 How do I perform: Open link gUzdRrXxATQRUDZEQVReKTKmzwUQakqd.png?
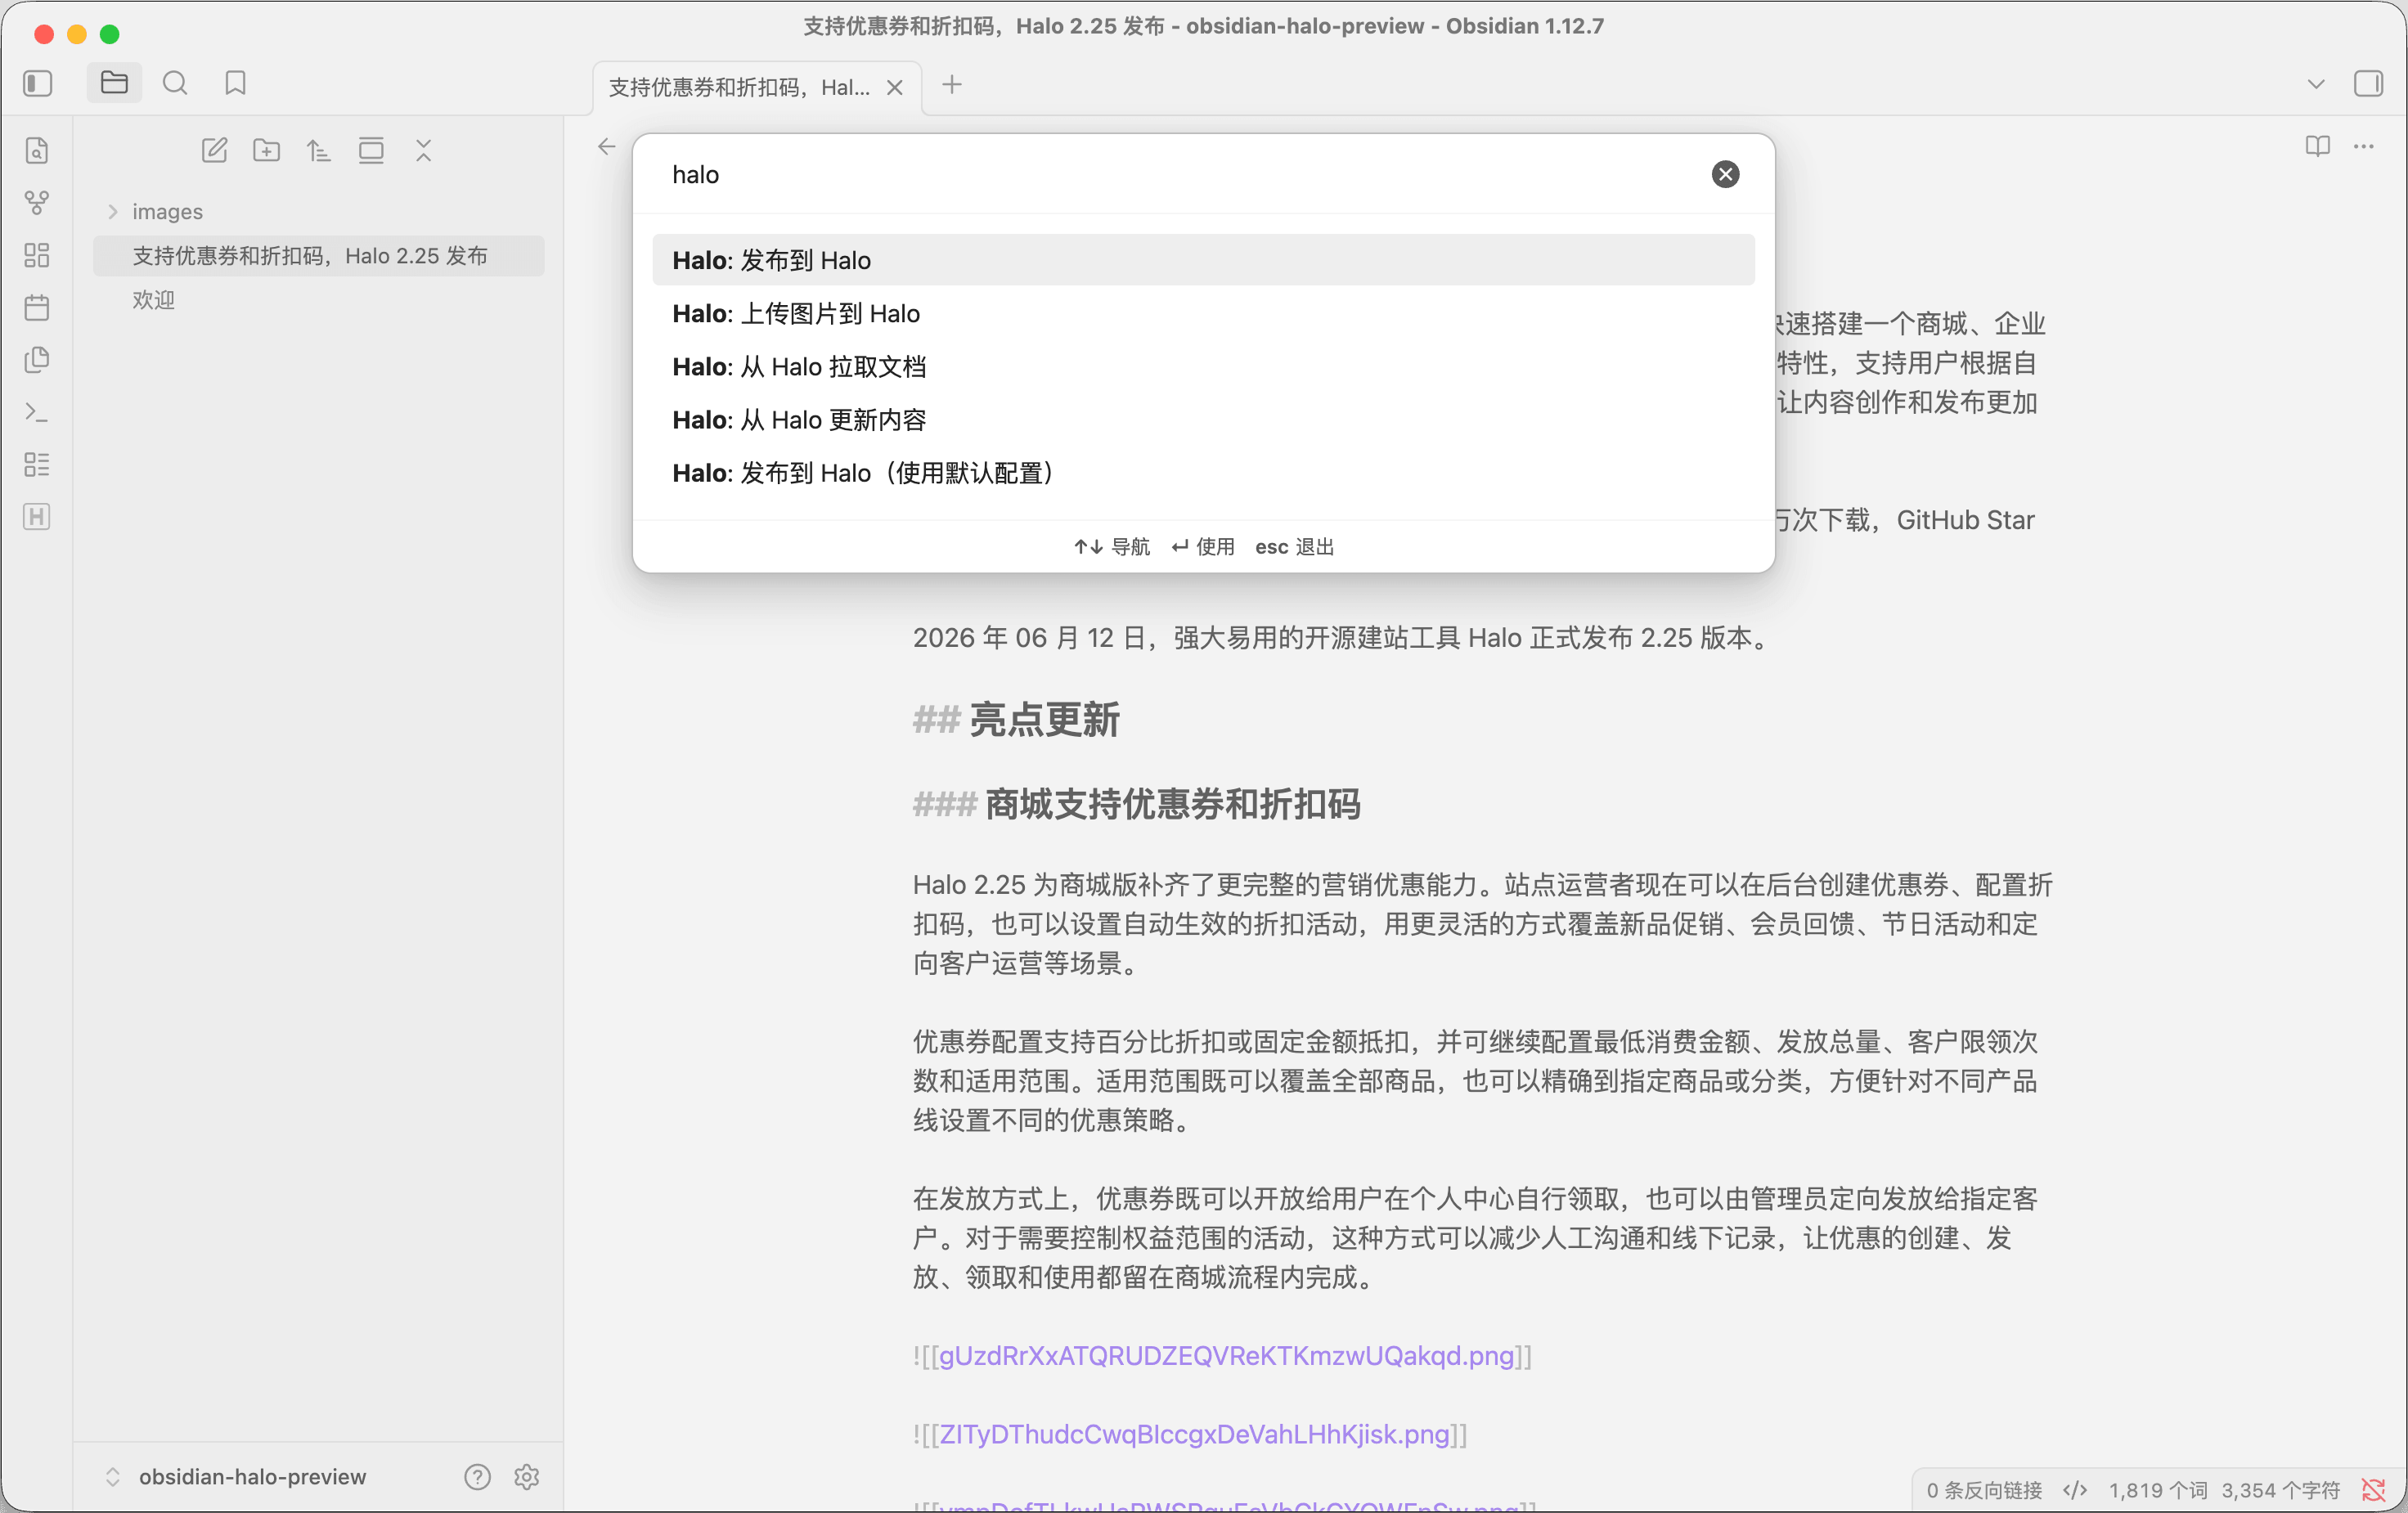pos(1226,1356)
